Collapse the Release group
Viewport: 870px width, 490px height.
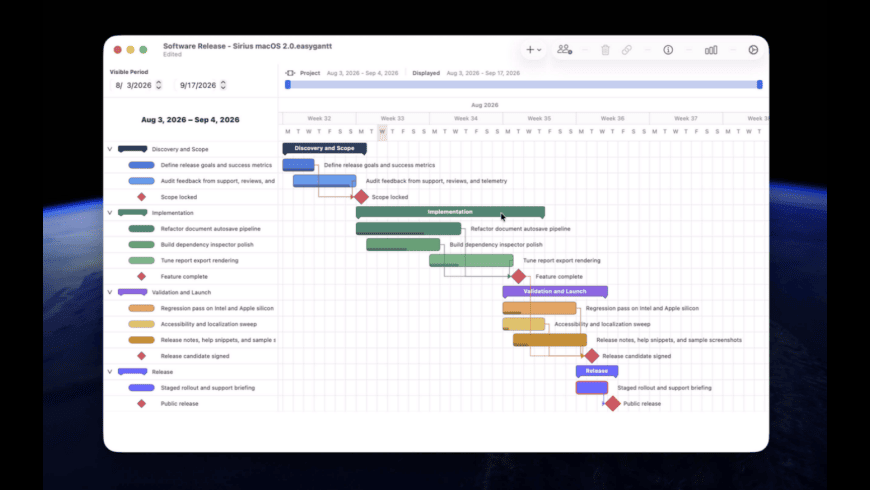pos(110,372)
